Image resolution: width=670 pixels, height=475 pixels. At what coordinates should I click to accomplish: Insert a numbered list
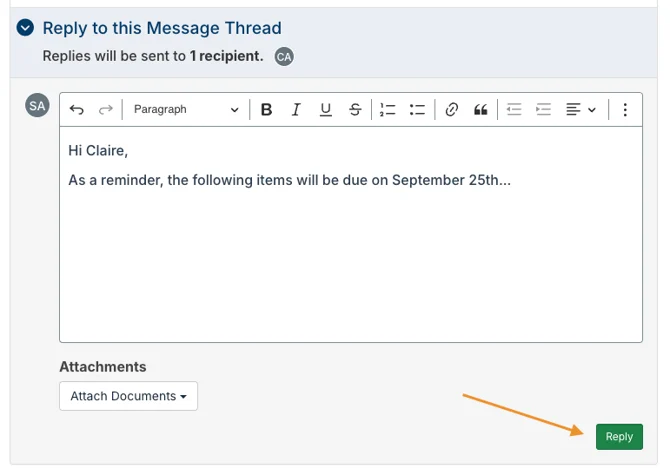pos(388,110)
